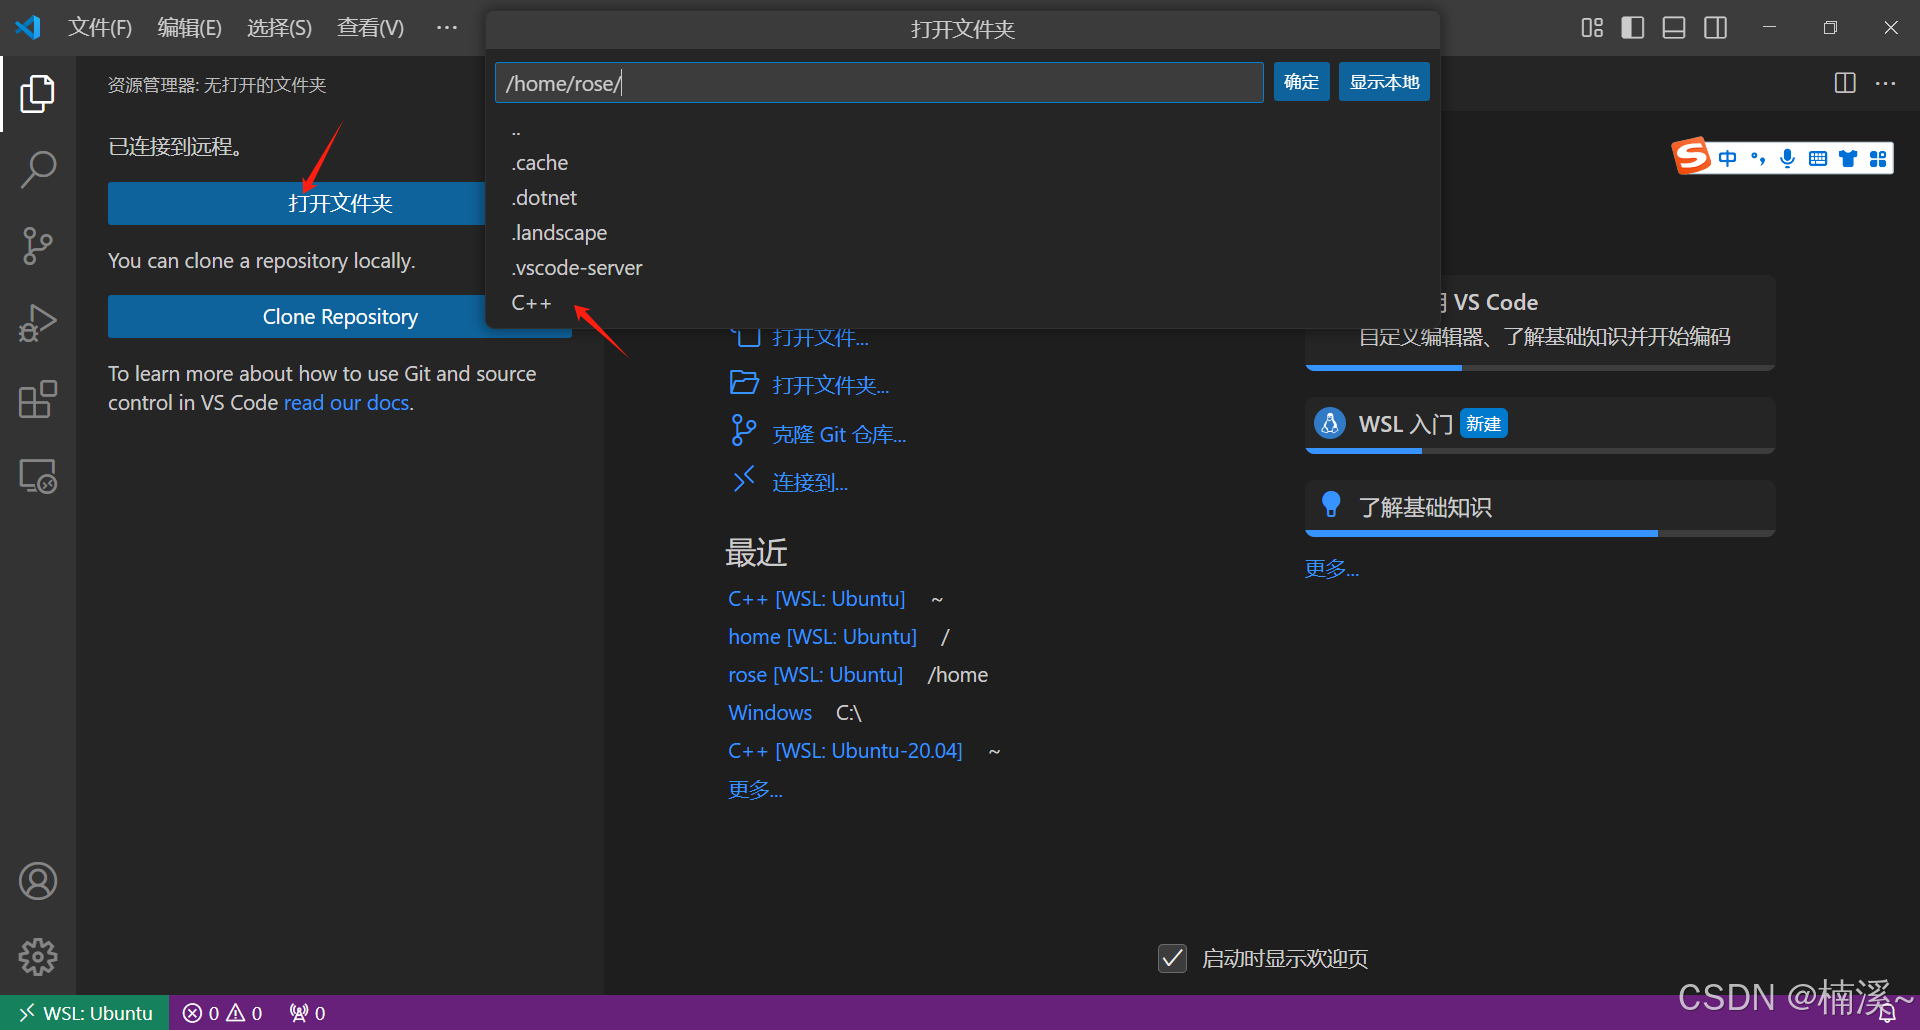This screenshot has height=1030, width=1920.
Task: Open recent C++ [WSL: Ubuntu] workspace
Action: coord(816,598)
